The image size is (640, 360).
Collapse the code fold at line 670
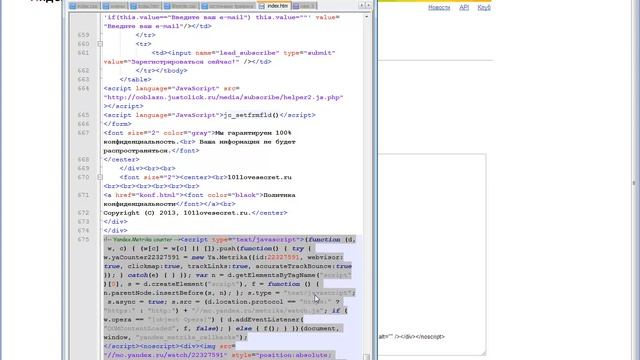tap(100, 178)
